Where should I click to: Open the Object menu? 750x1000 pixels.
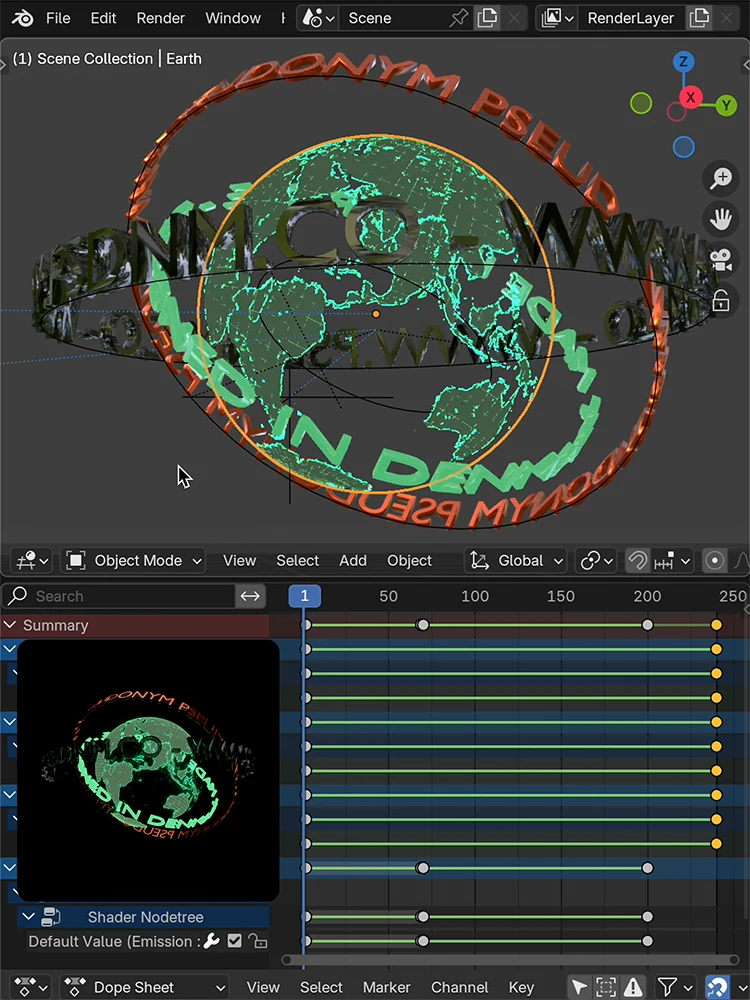pyautogui.click(x=409, y=561)
